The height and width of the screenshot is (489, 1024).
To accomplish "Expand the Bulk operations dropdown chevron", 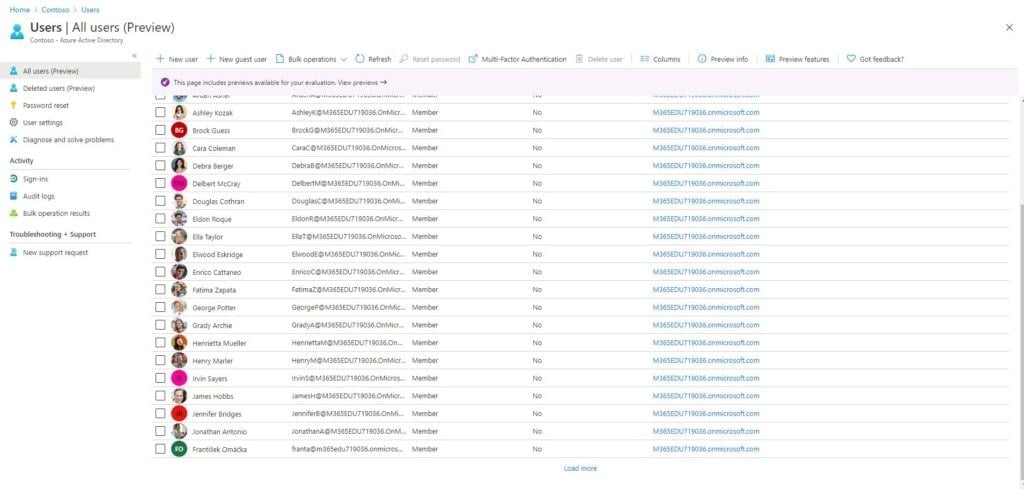I will 344,59.
